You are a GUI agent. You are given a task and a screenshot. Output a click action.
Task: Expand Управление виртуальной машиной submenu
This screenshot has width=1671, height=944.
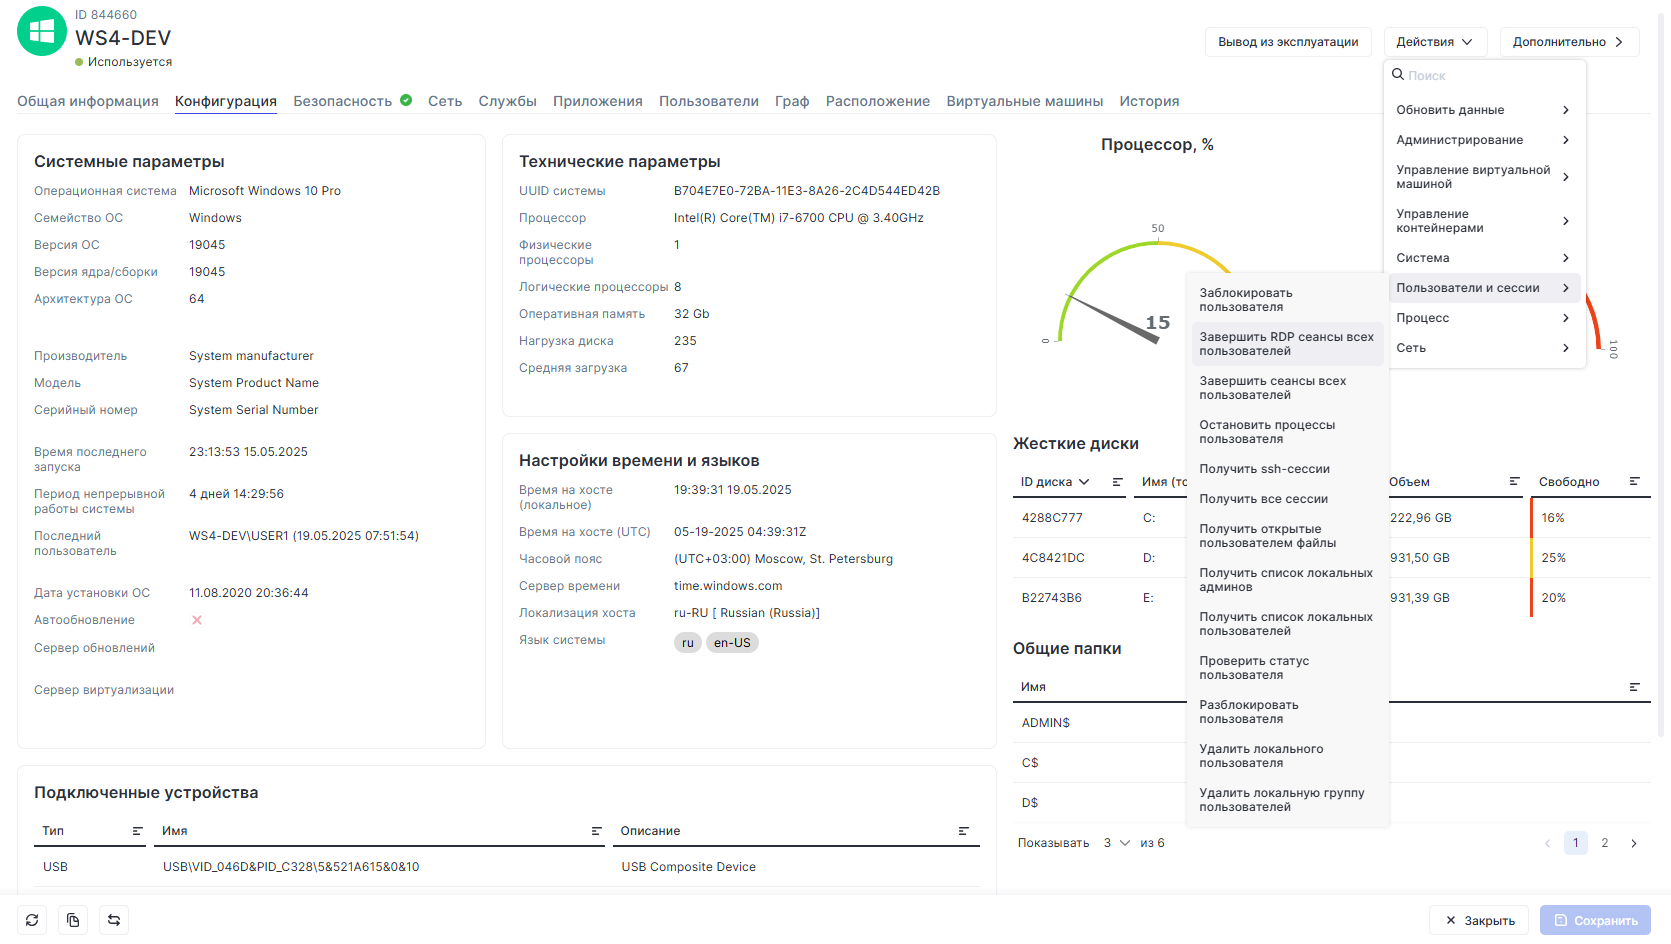point(1484,177)
